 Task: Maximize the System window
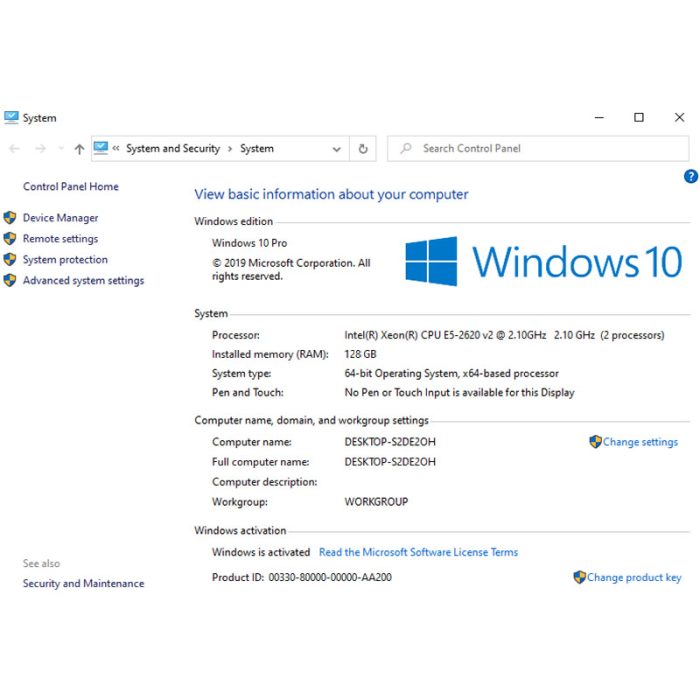pyautogui.click(x=639, y=117)
